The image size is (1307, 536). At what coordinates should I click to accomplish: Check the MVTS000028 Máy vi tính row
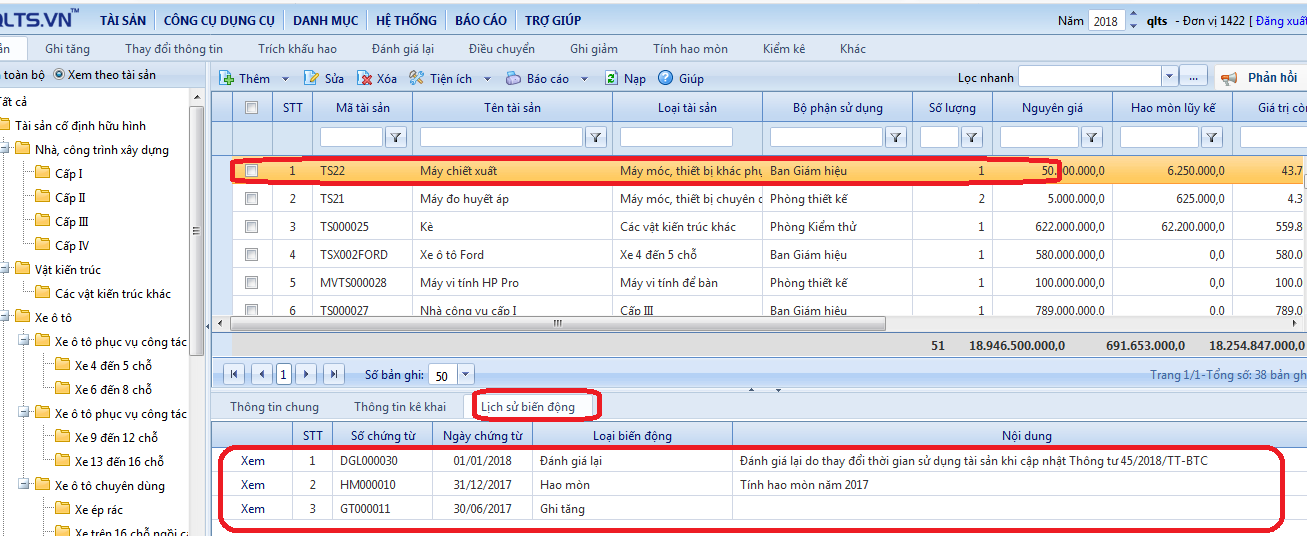coord(252,283)
